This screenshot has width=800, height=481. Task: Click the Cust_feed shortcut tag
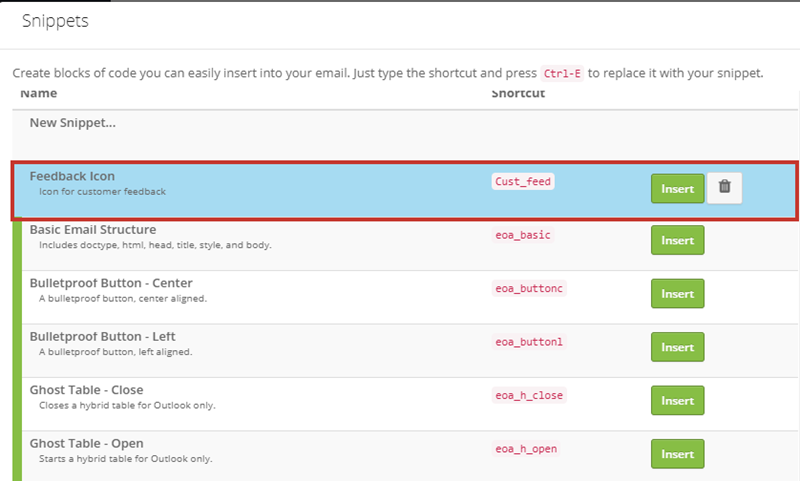(x=523, y=182)
